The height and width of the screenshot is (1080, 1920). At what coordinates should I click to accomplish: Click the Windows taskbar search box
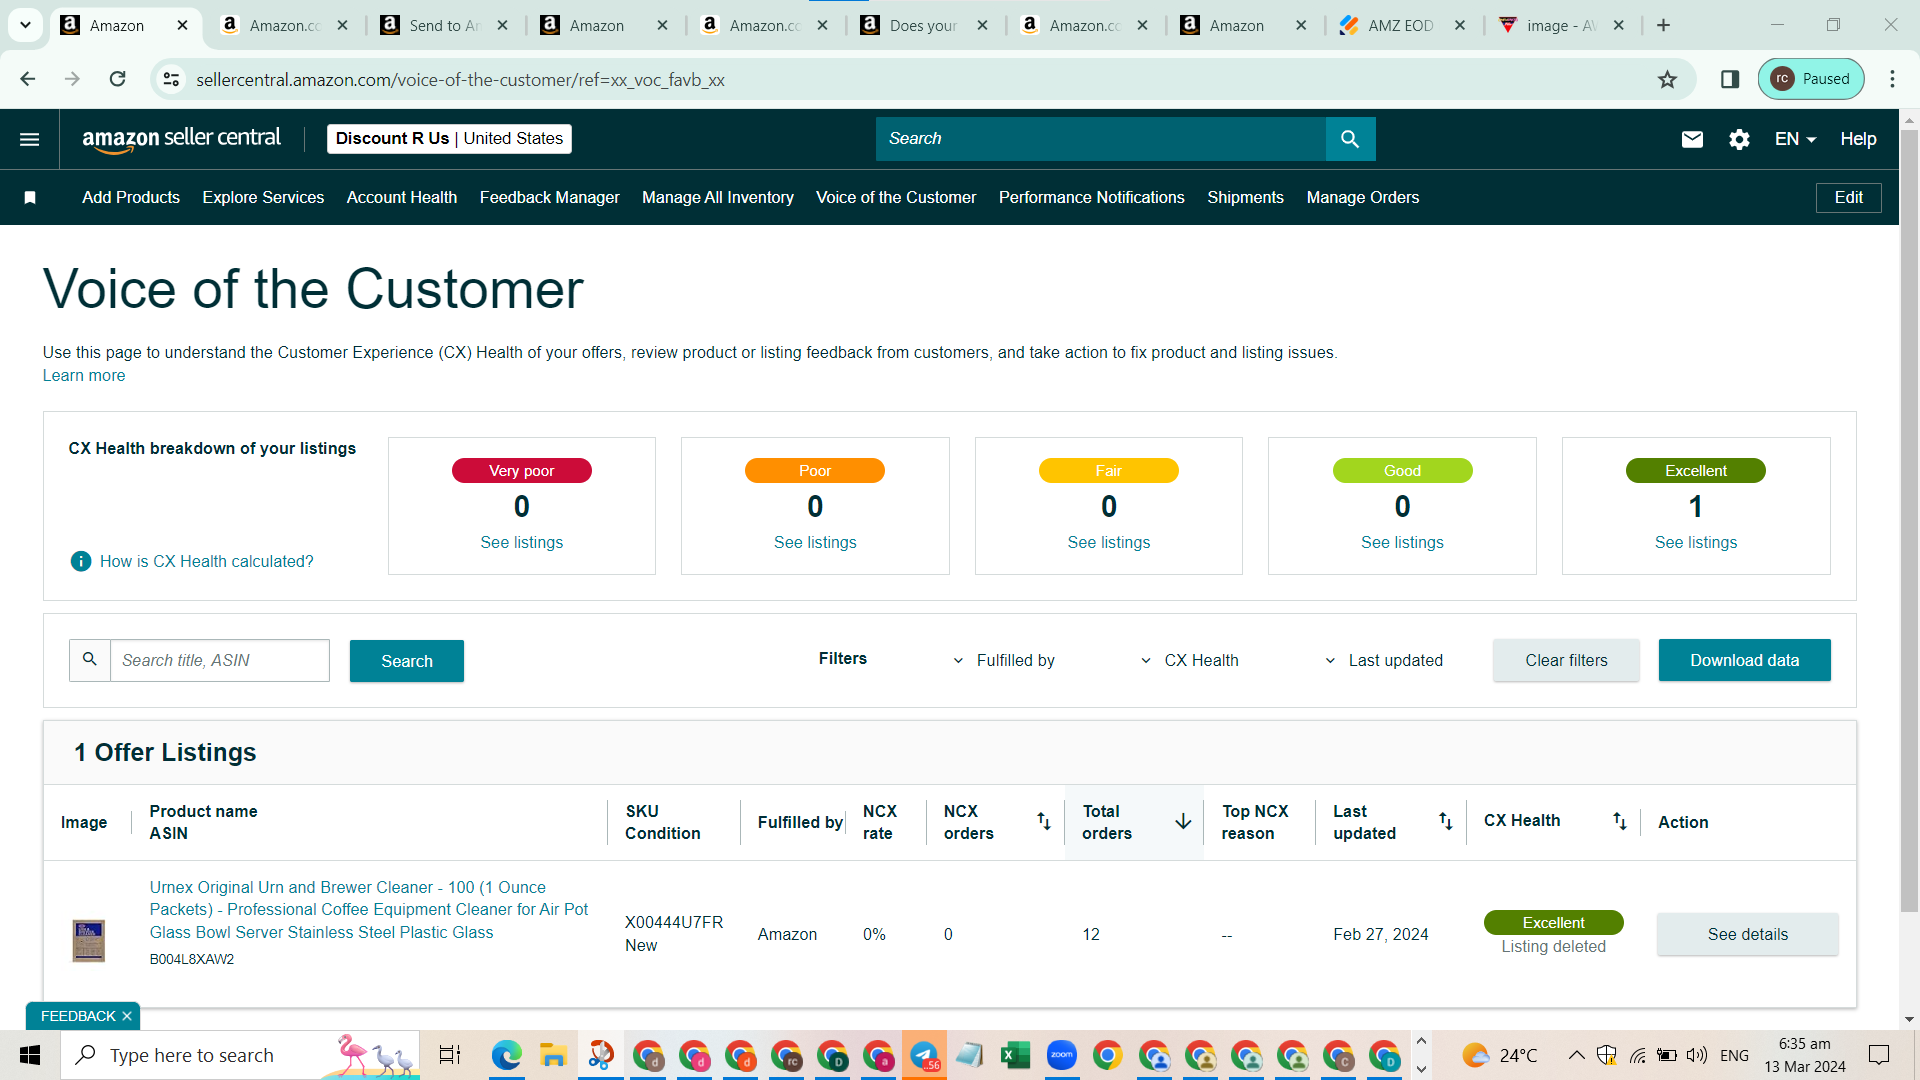click(x=240, y=1055)
